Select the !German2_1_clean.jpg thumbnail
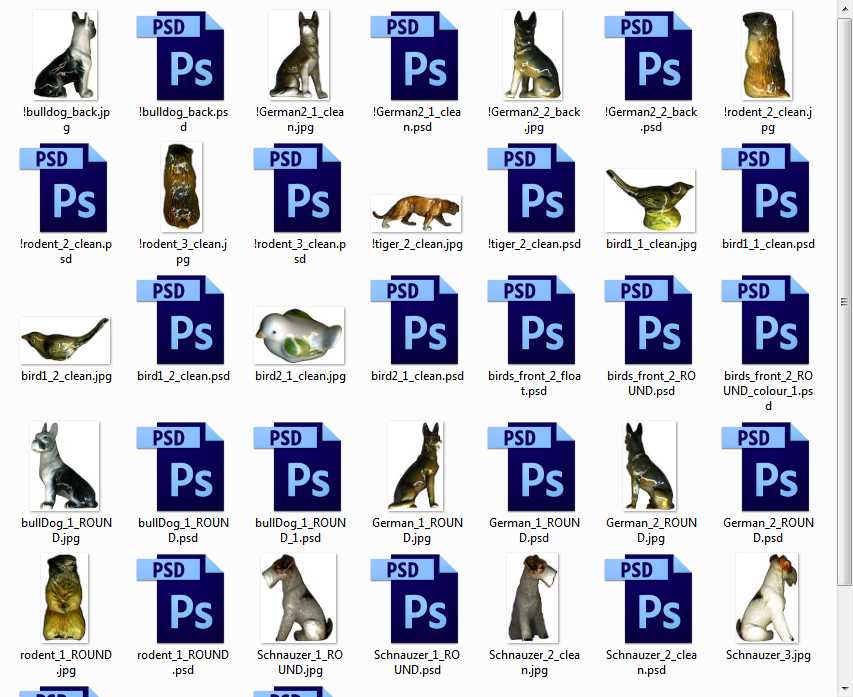The width and height of the screenshot is (853, 697). (300, 55)
